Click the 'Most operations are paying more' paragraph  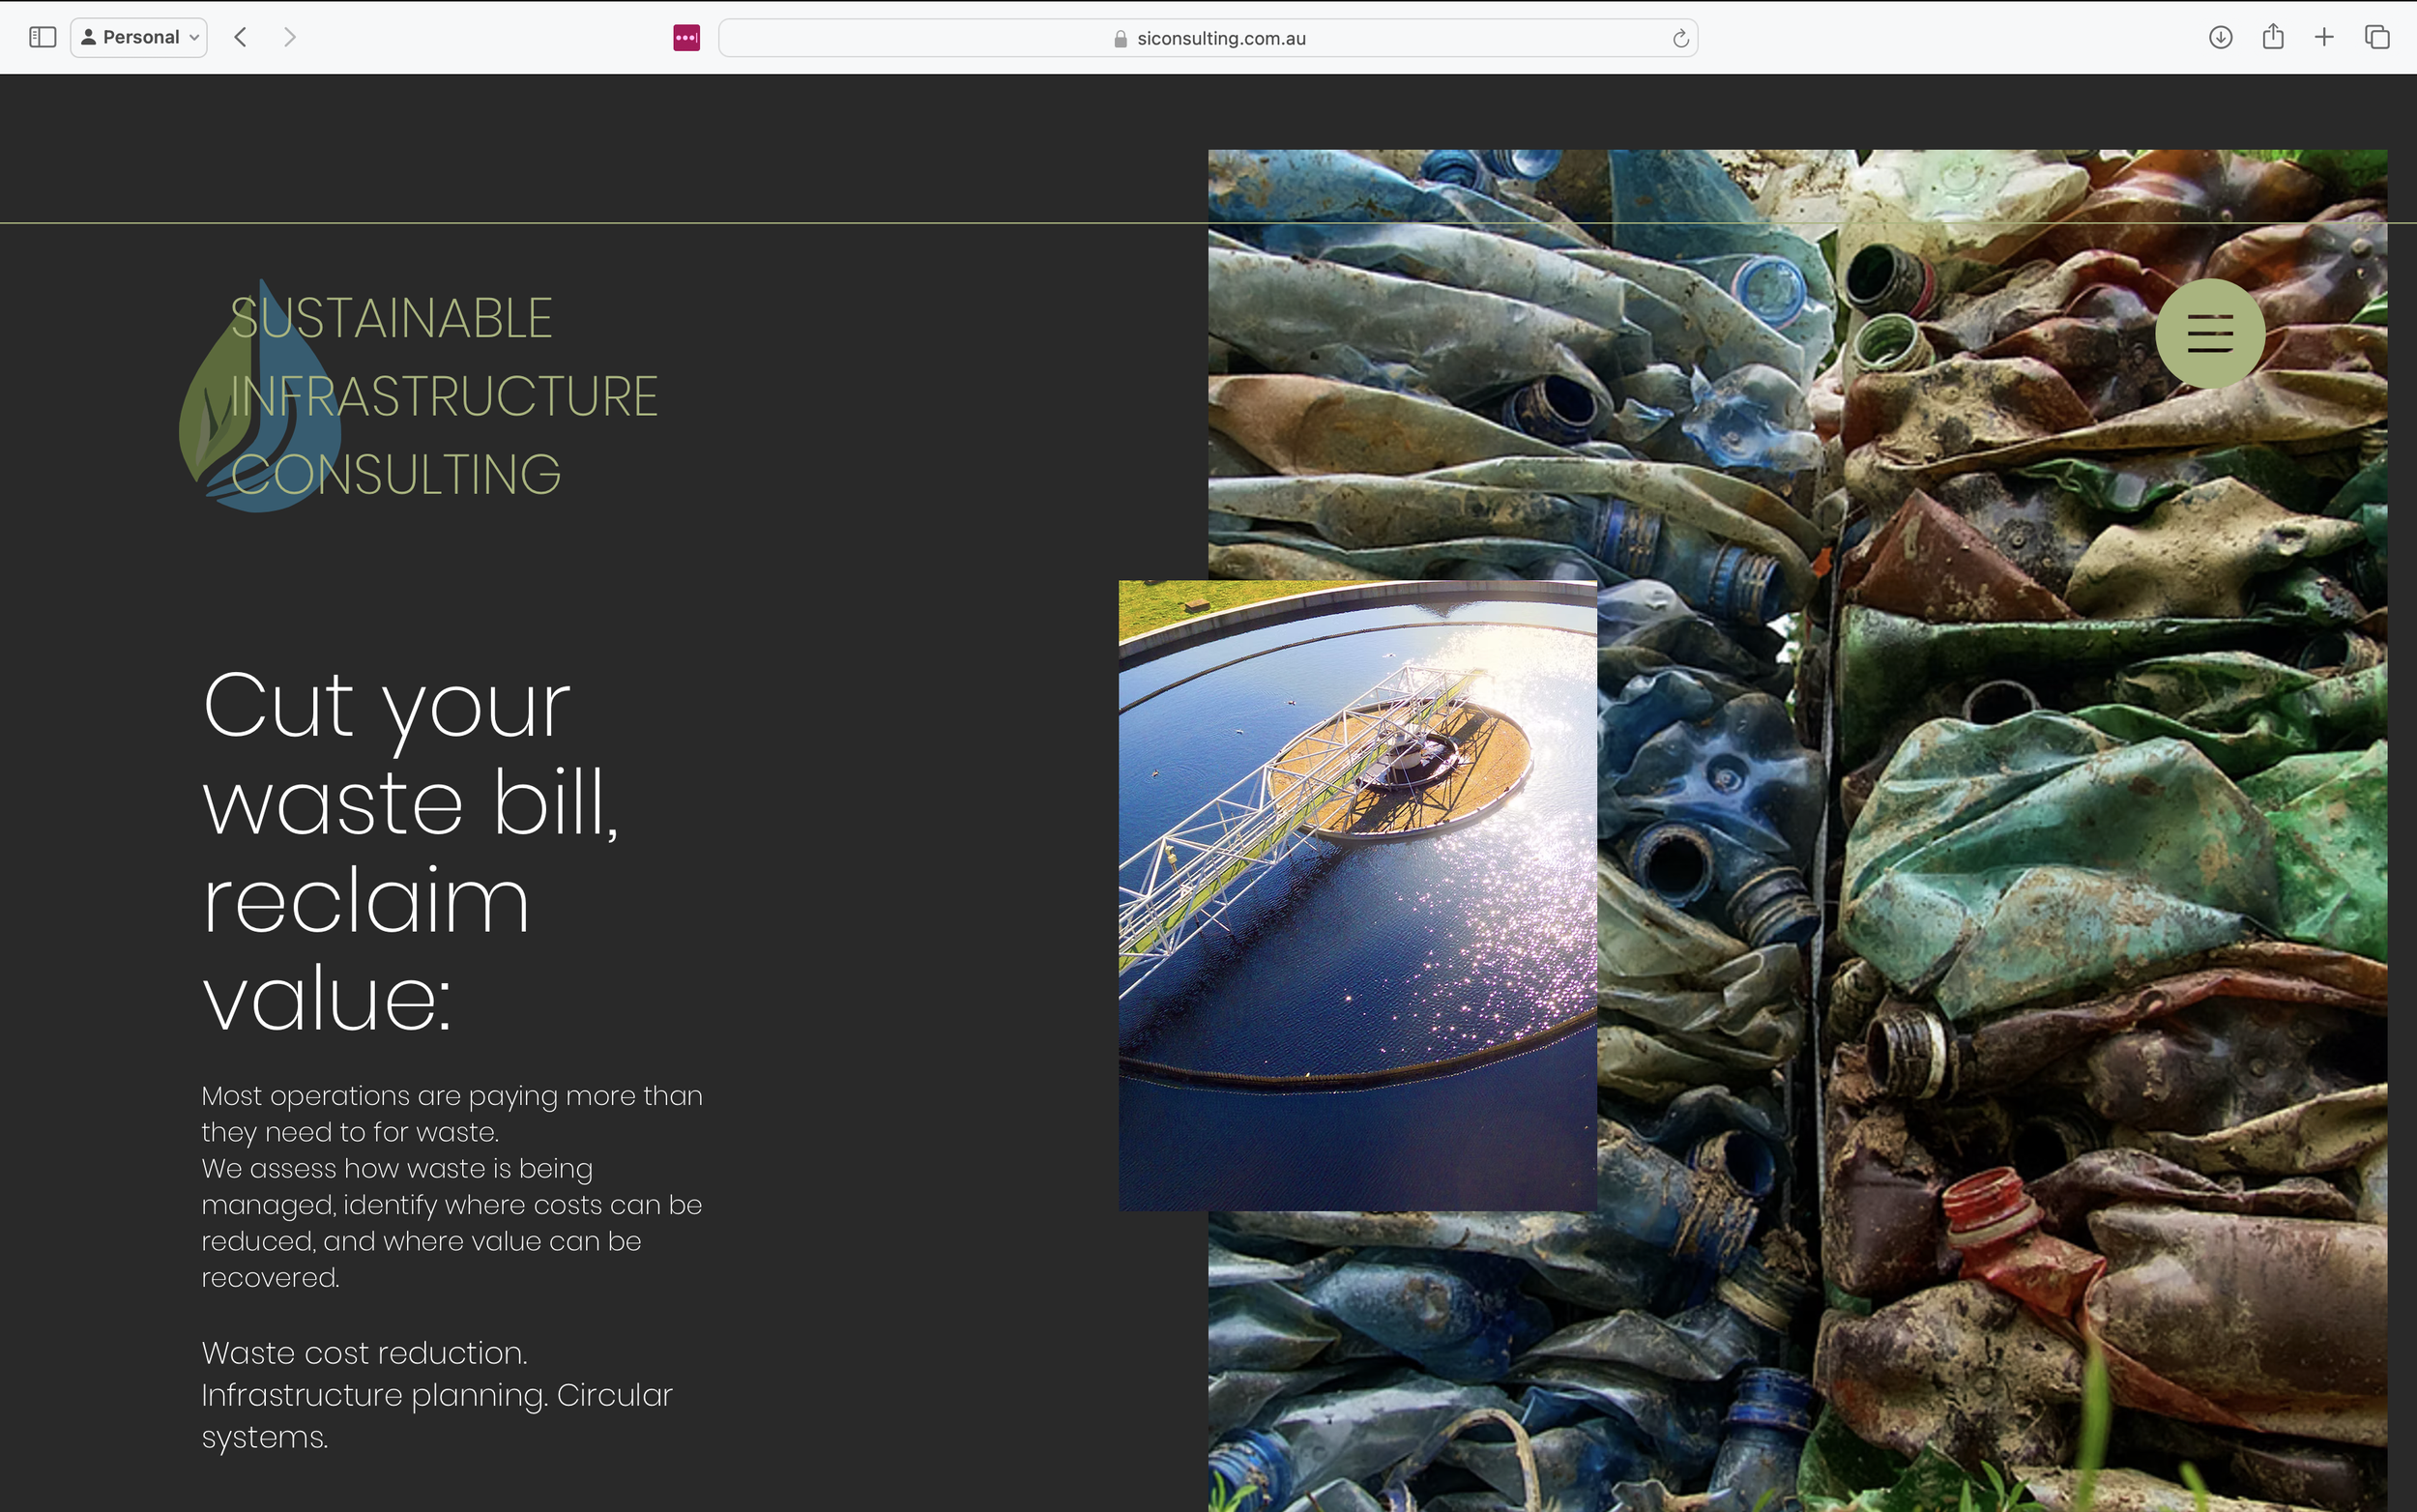(452, 1186)
